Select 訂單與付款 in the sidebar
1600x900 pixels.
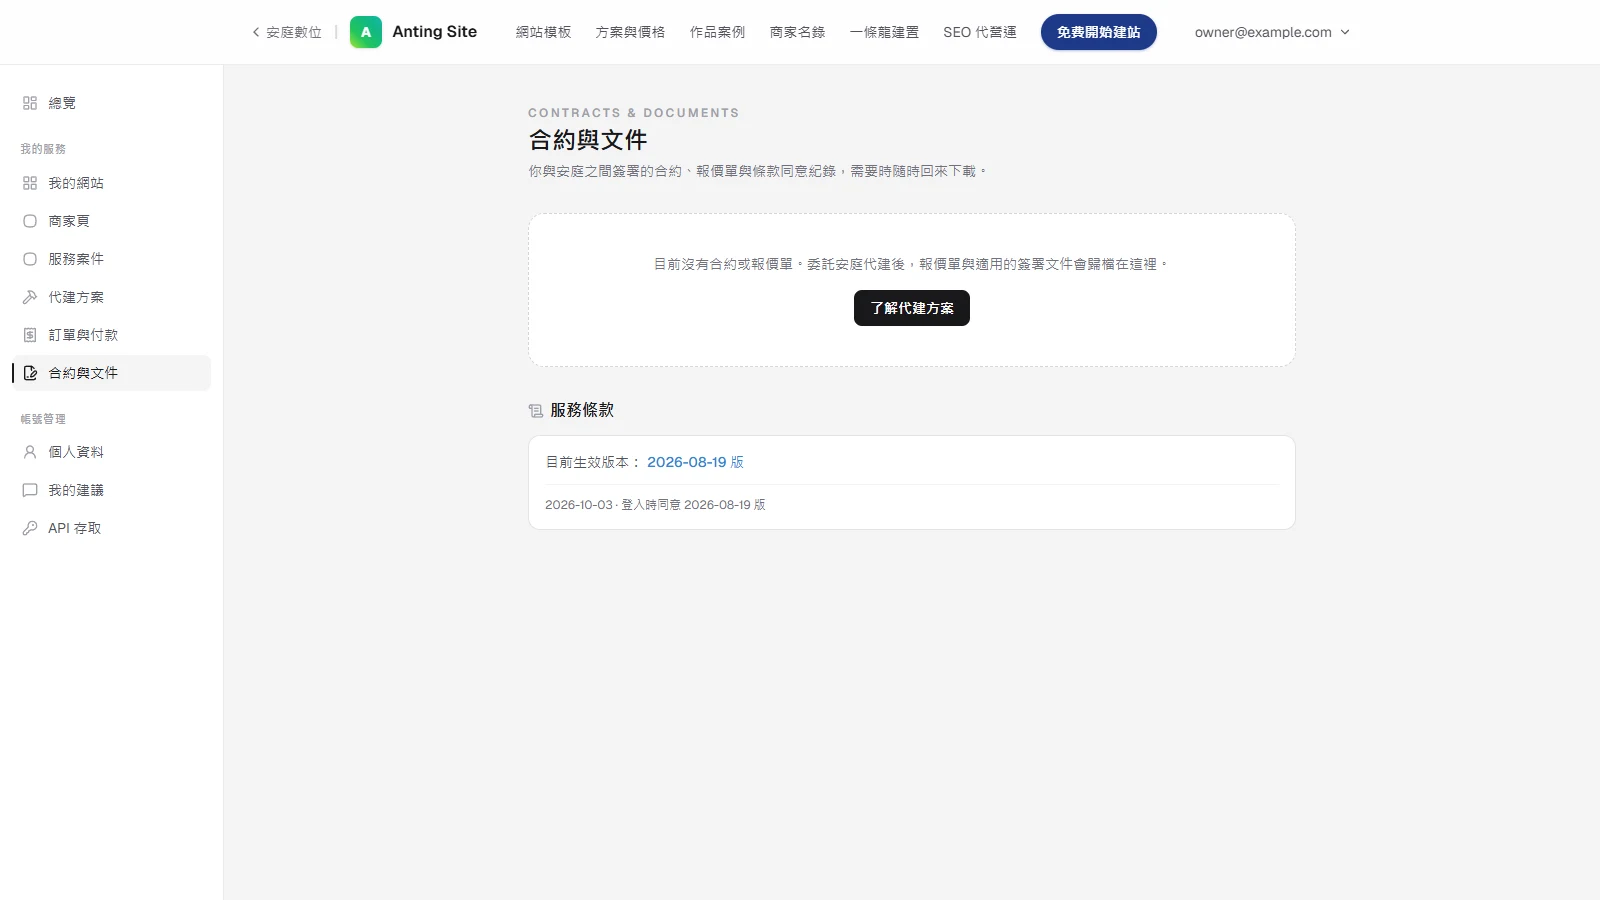[x=112, y=335]
